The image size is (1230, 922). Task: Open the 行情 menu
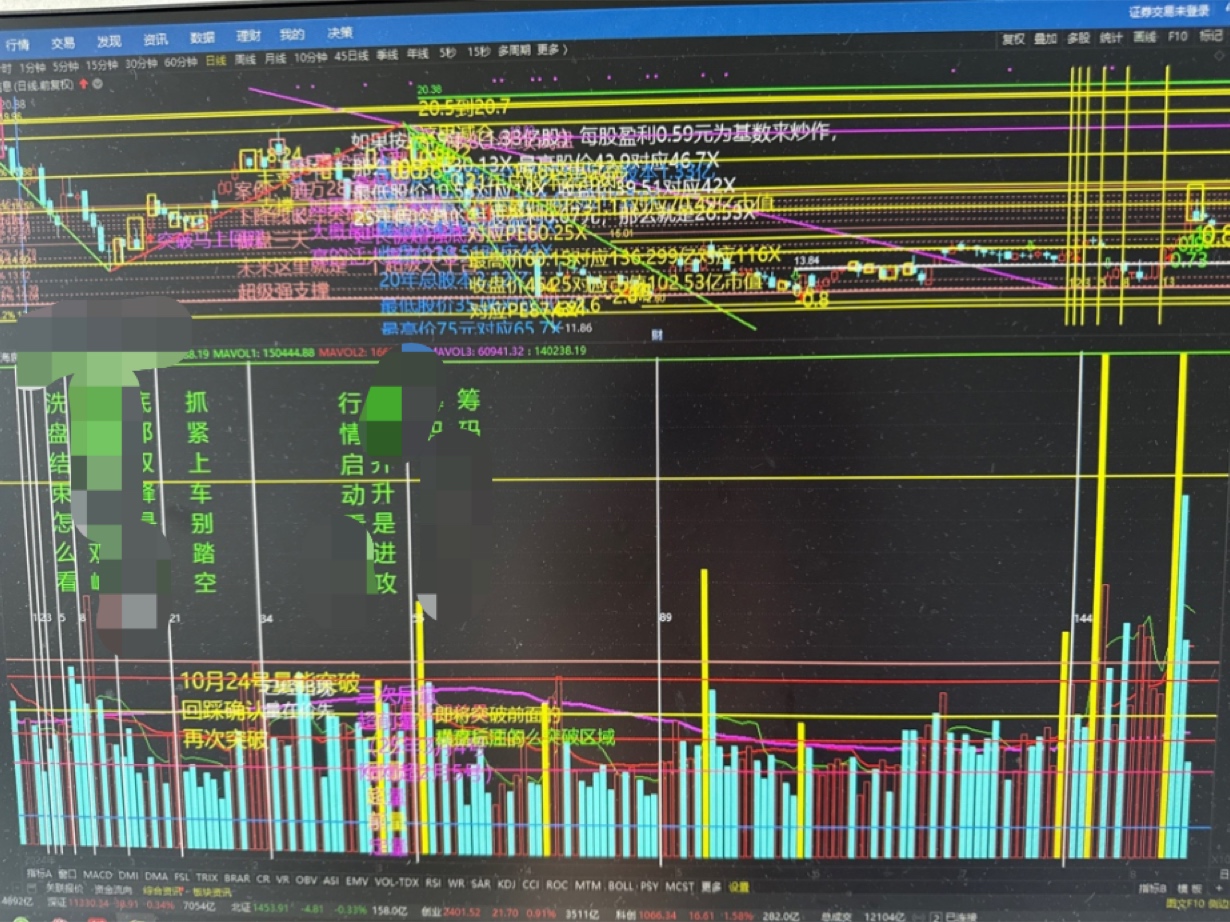[x=17, y=43]
